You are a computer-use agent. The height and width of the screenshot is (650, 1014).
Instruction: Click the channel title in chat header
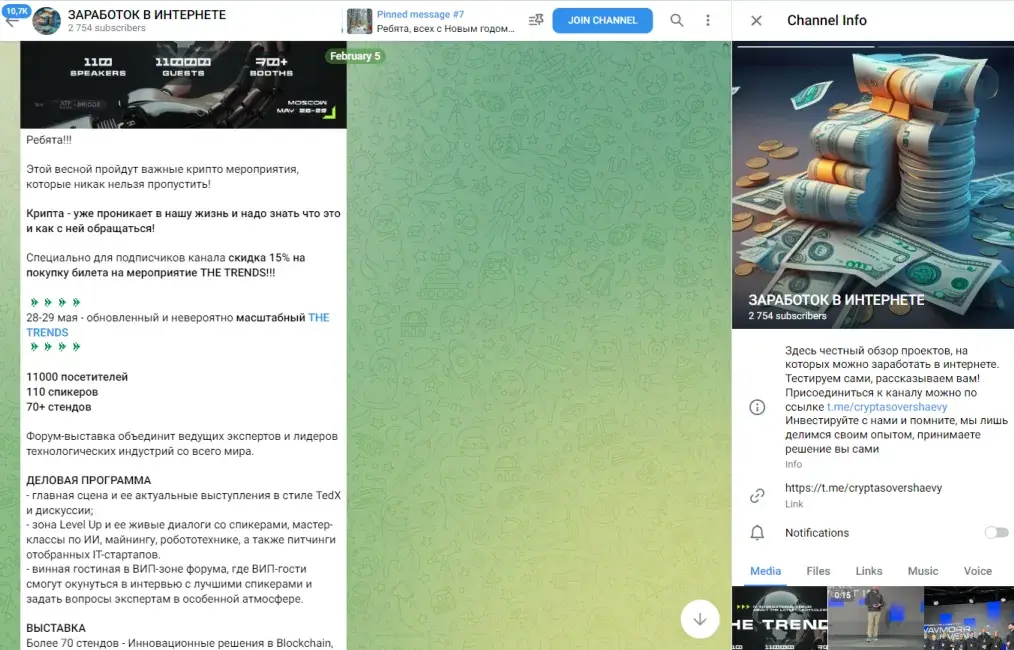pos(147,14)
